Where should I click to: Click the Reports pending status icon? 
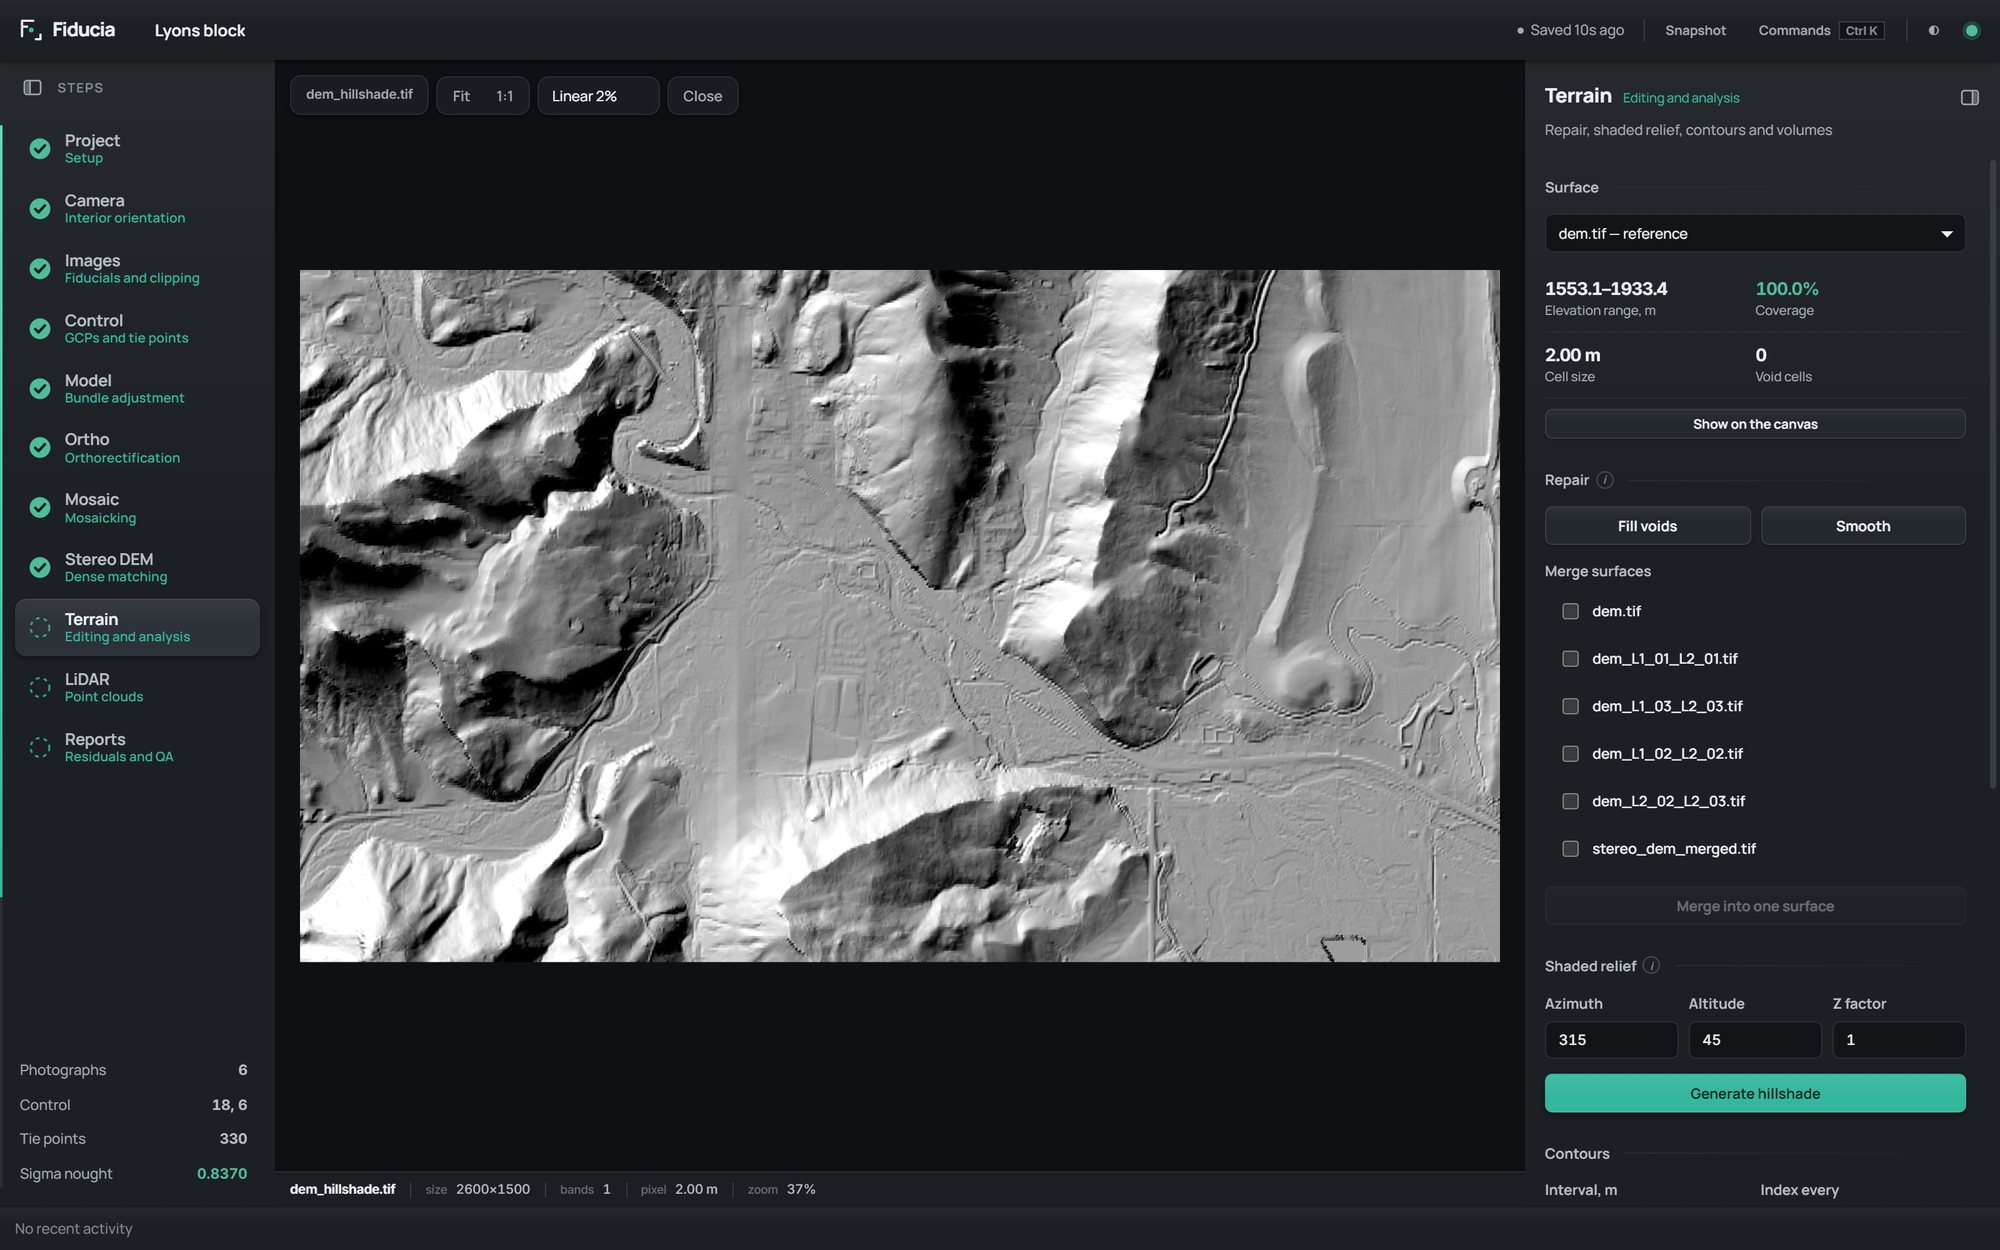40,747
